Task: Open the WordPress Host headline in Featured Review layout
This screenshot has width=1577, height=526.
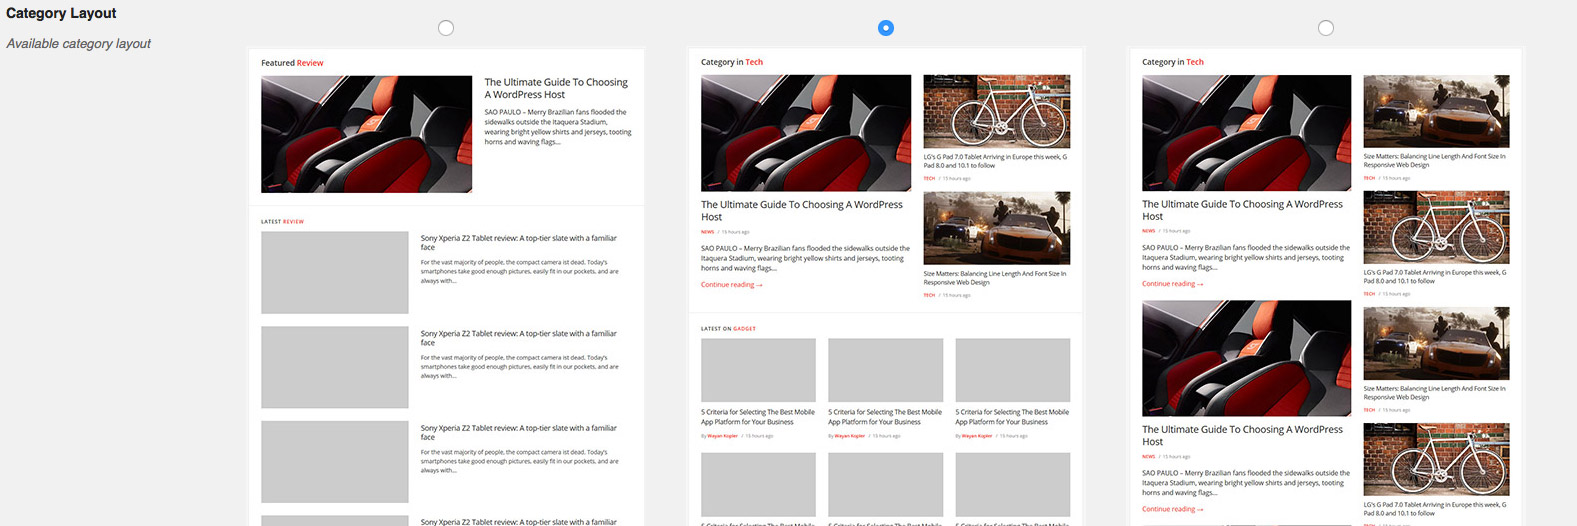Action: click(555, 88)
